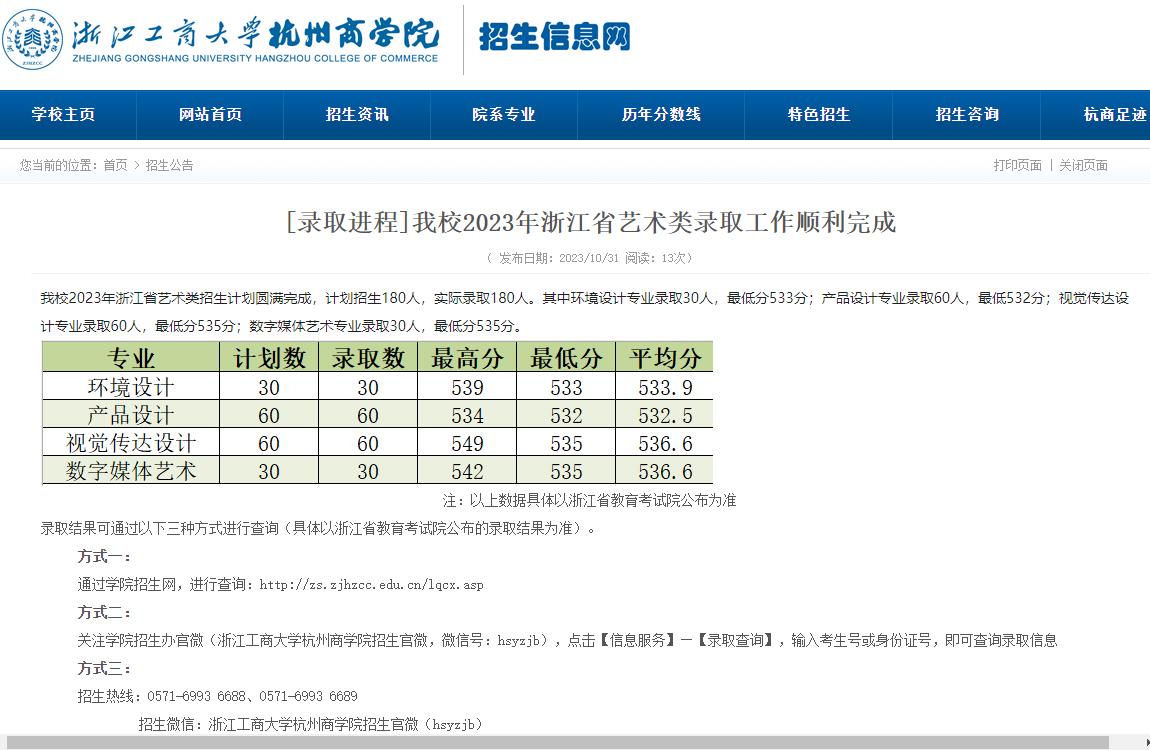Click the article title heading
The height and width of the screenshot is (750, 1150).
[591, 222]
